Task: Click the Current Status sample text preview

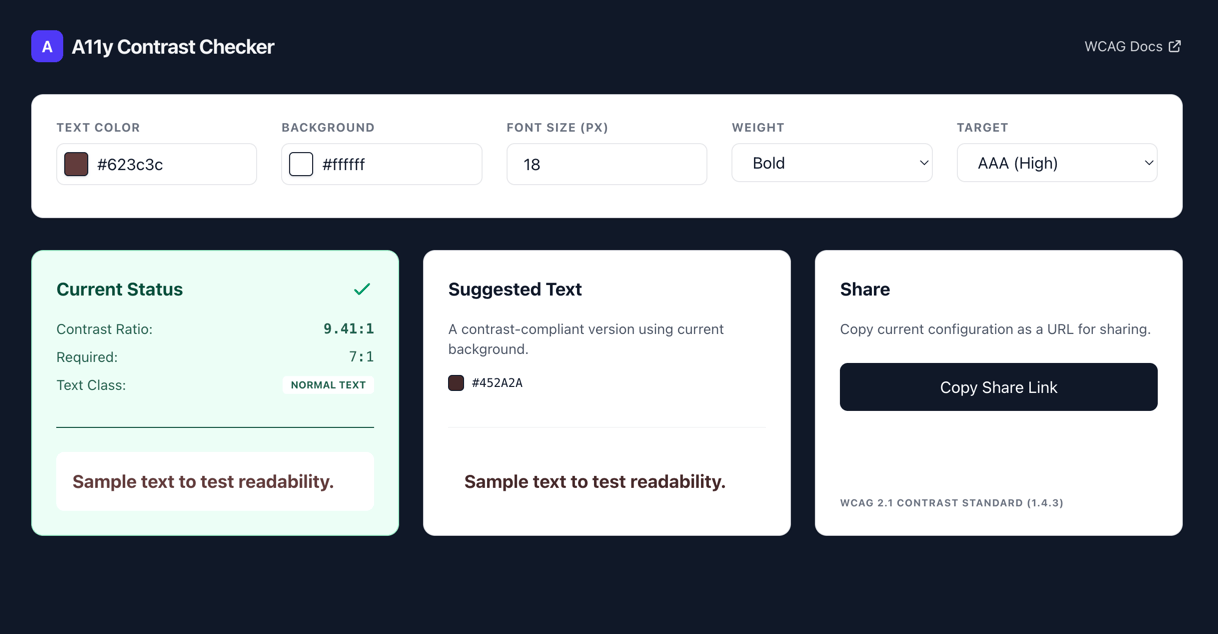Action: click(x=203, y=482)
